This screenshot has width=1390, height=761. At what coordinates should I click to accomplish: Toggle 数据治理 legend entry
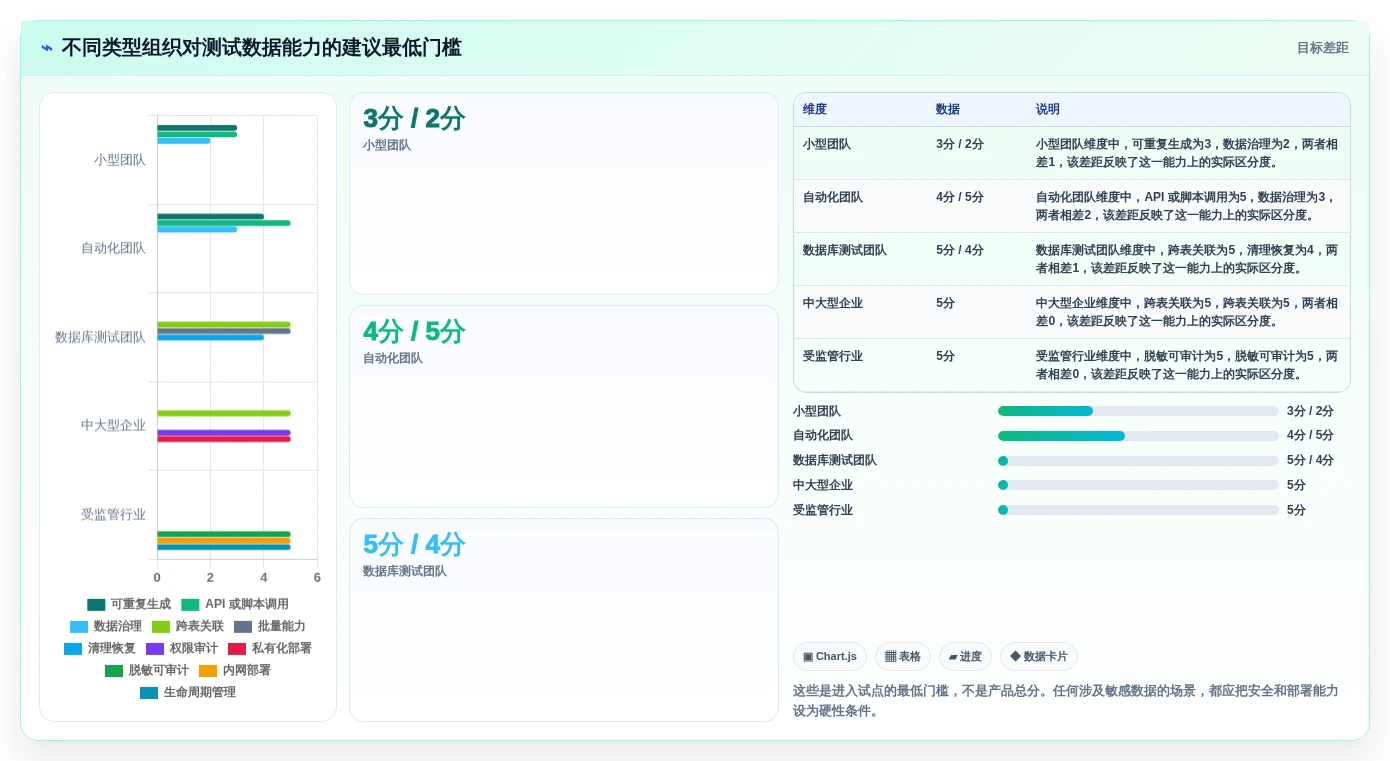pos(106,626)
